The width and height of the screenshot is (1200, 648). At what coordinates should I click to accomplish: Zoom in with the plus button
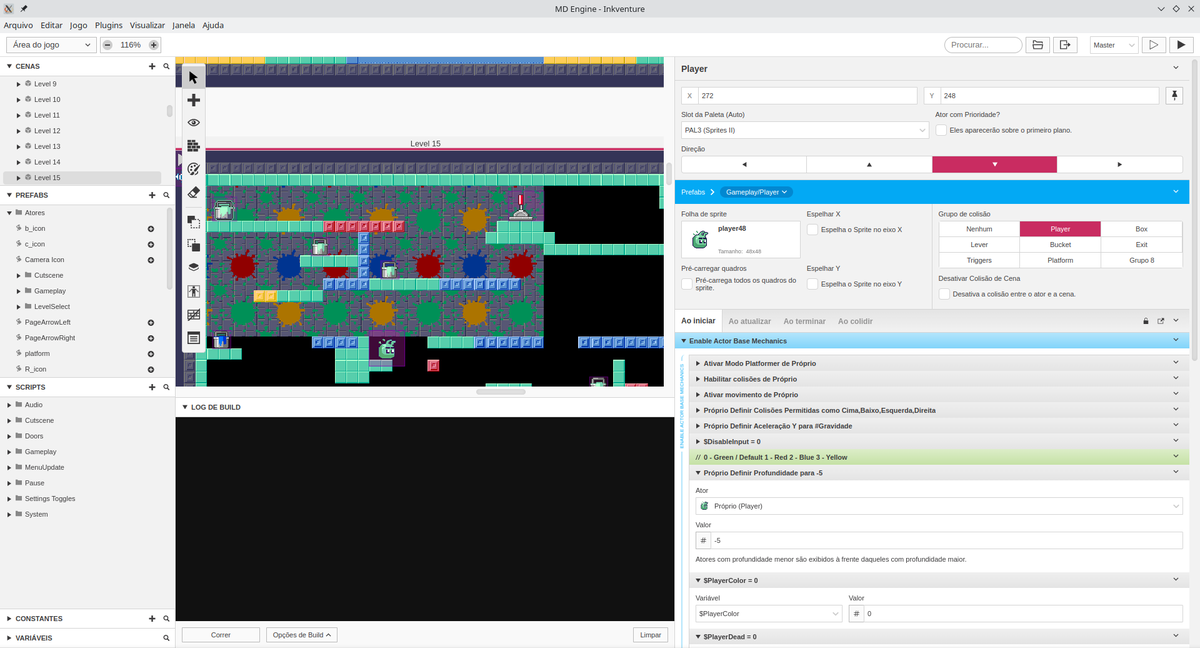click(153, 45)
